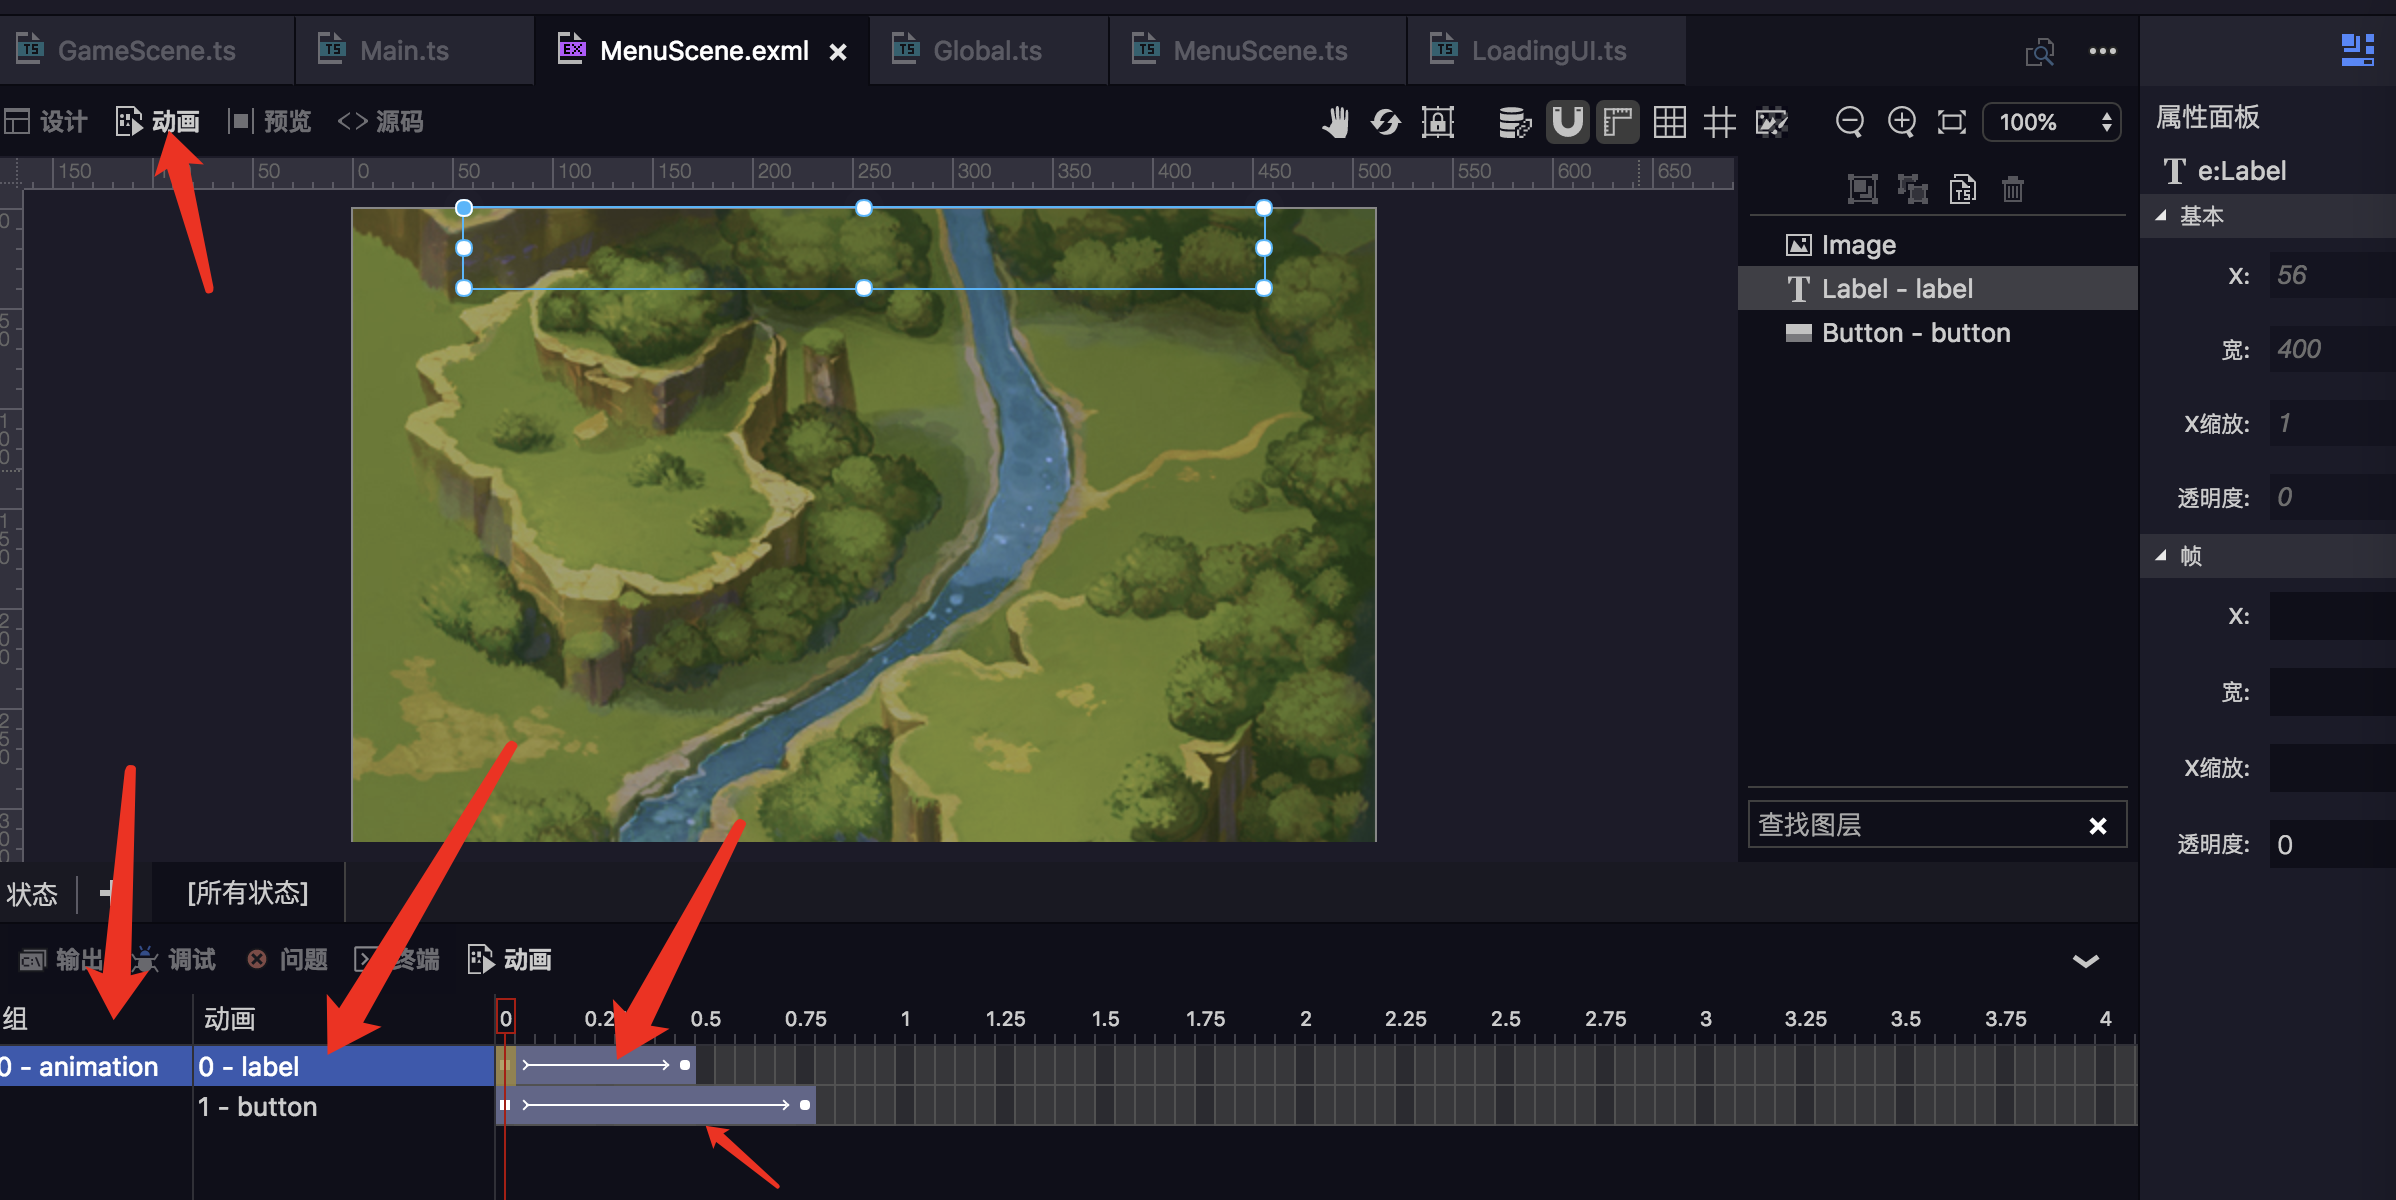Select the Button - button layer
Viewport: 2396px width, 1200px height.
pyautogui.click(x=1915, y=333)
